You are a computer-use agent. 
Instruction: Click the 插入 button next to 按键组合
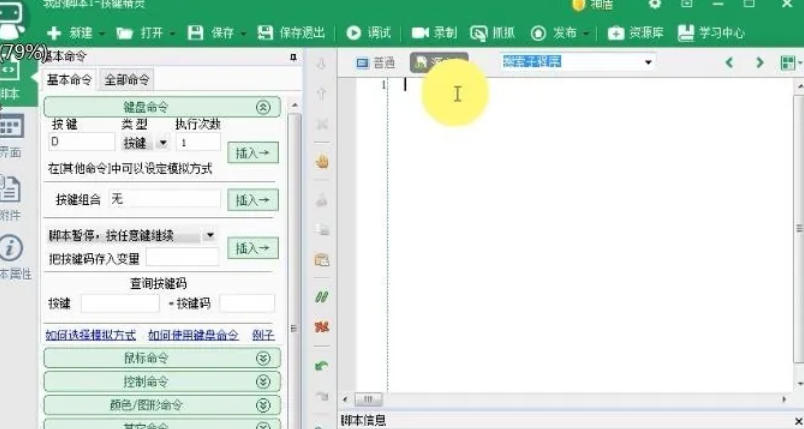point(252,200)
